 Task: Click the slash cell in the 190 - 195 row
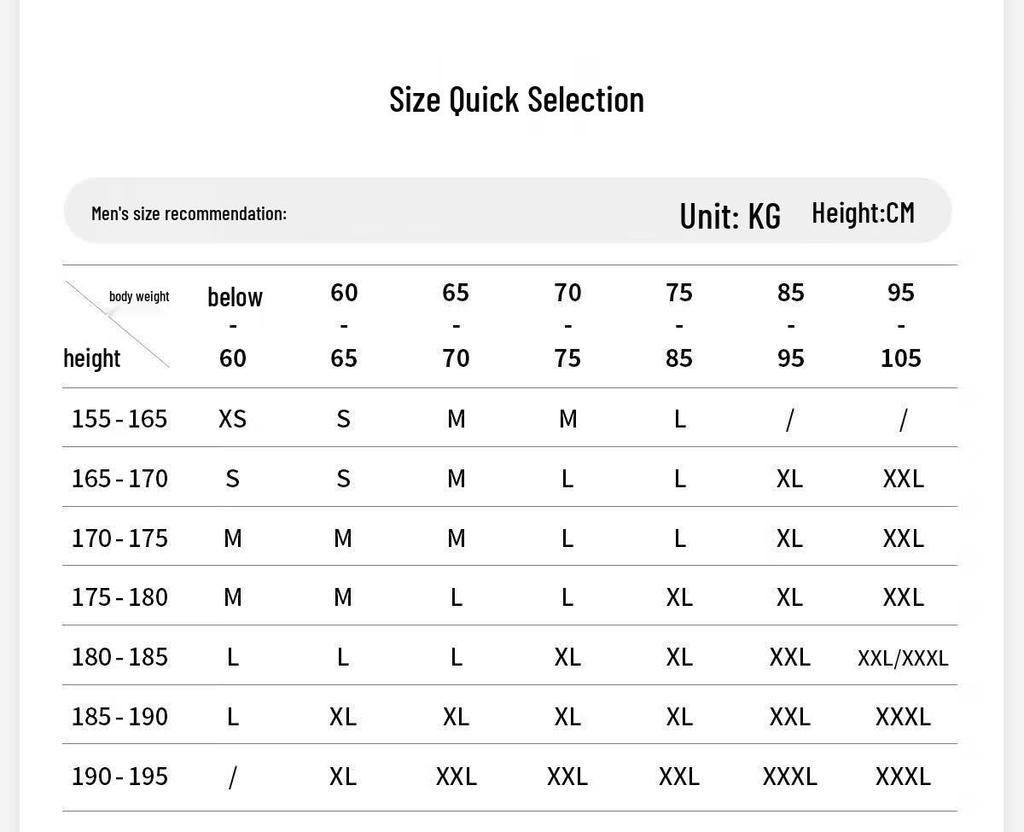(232, 777)
